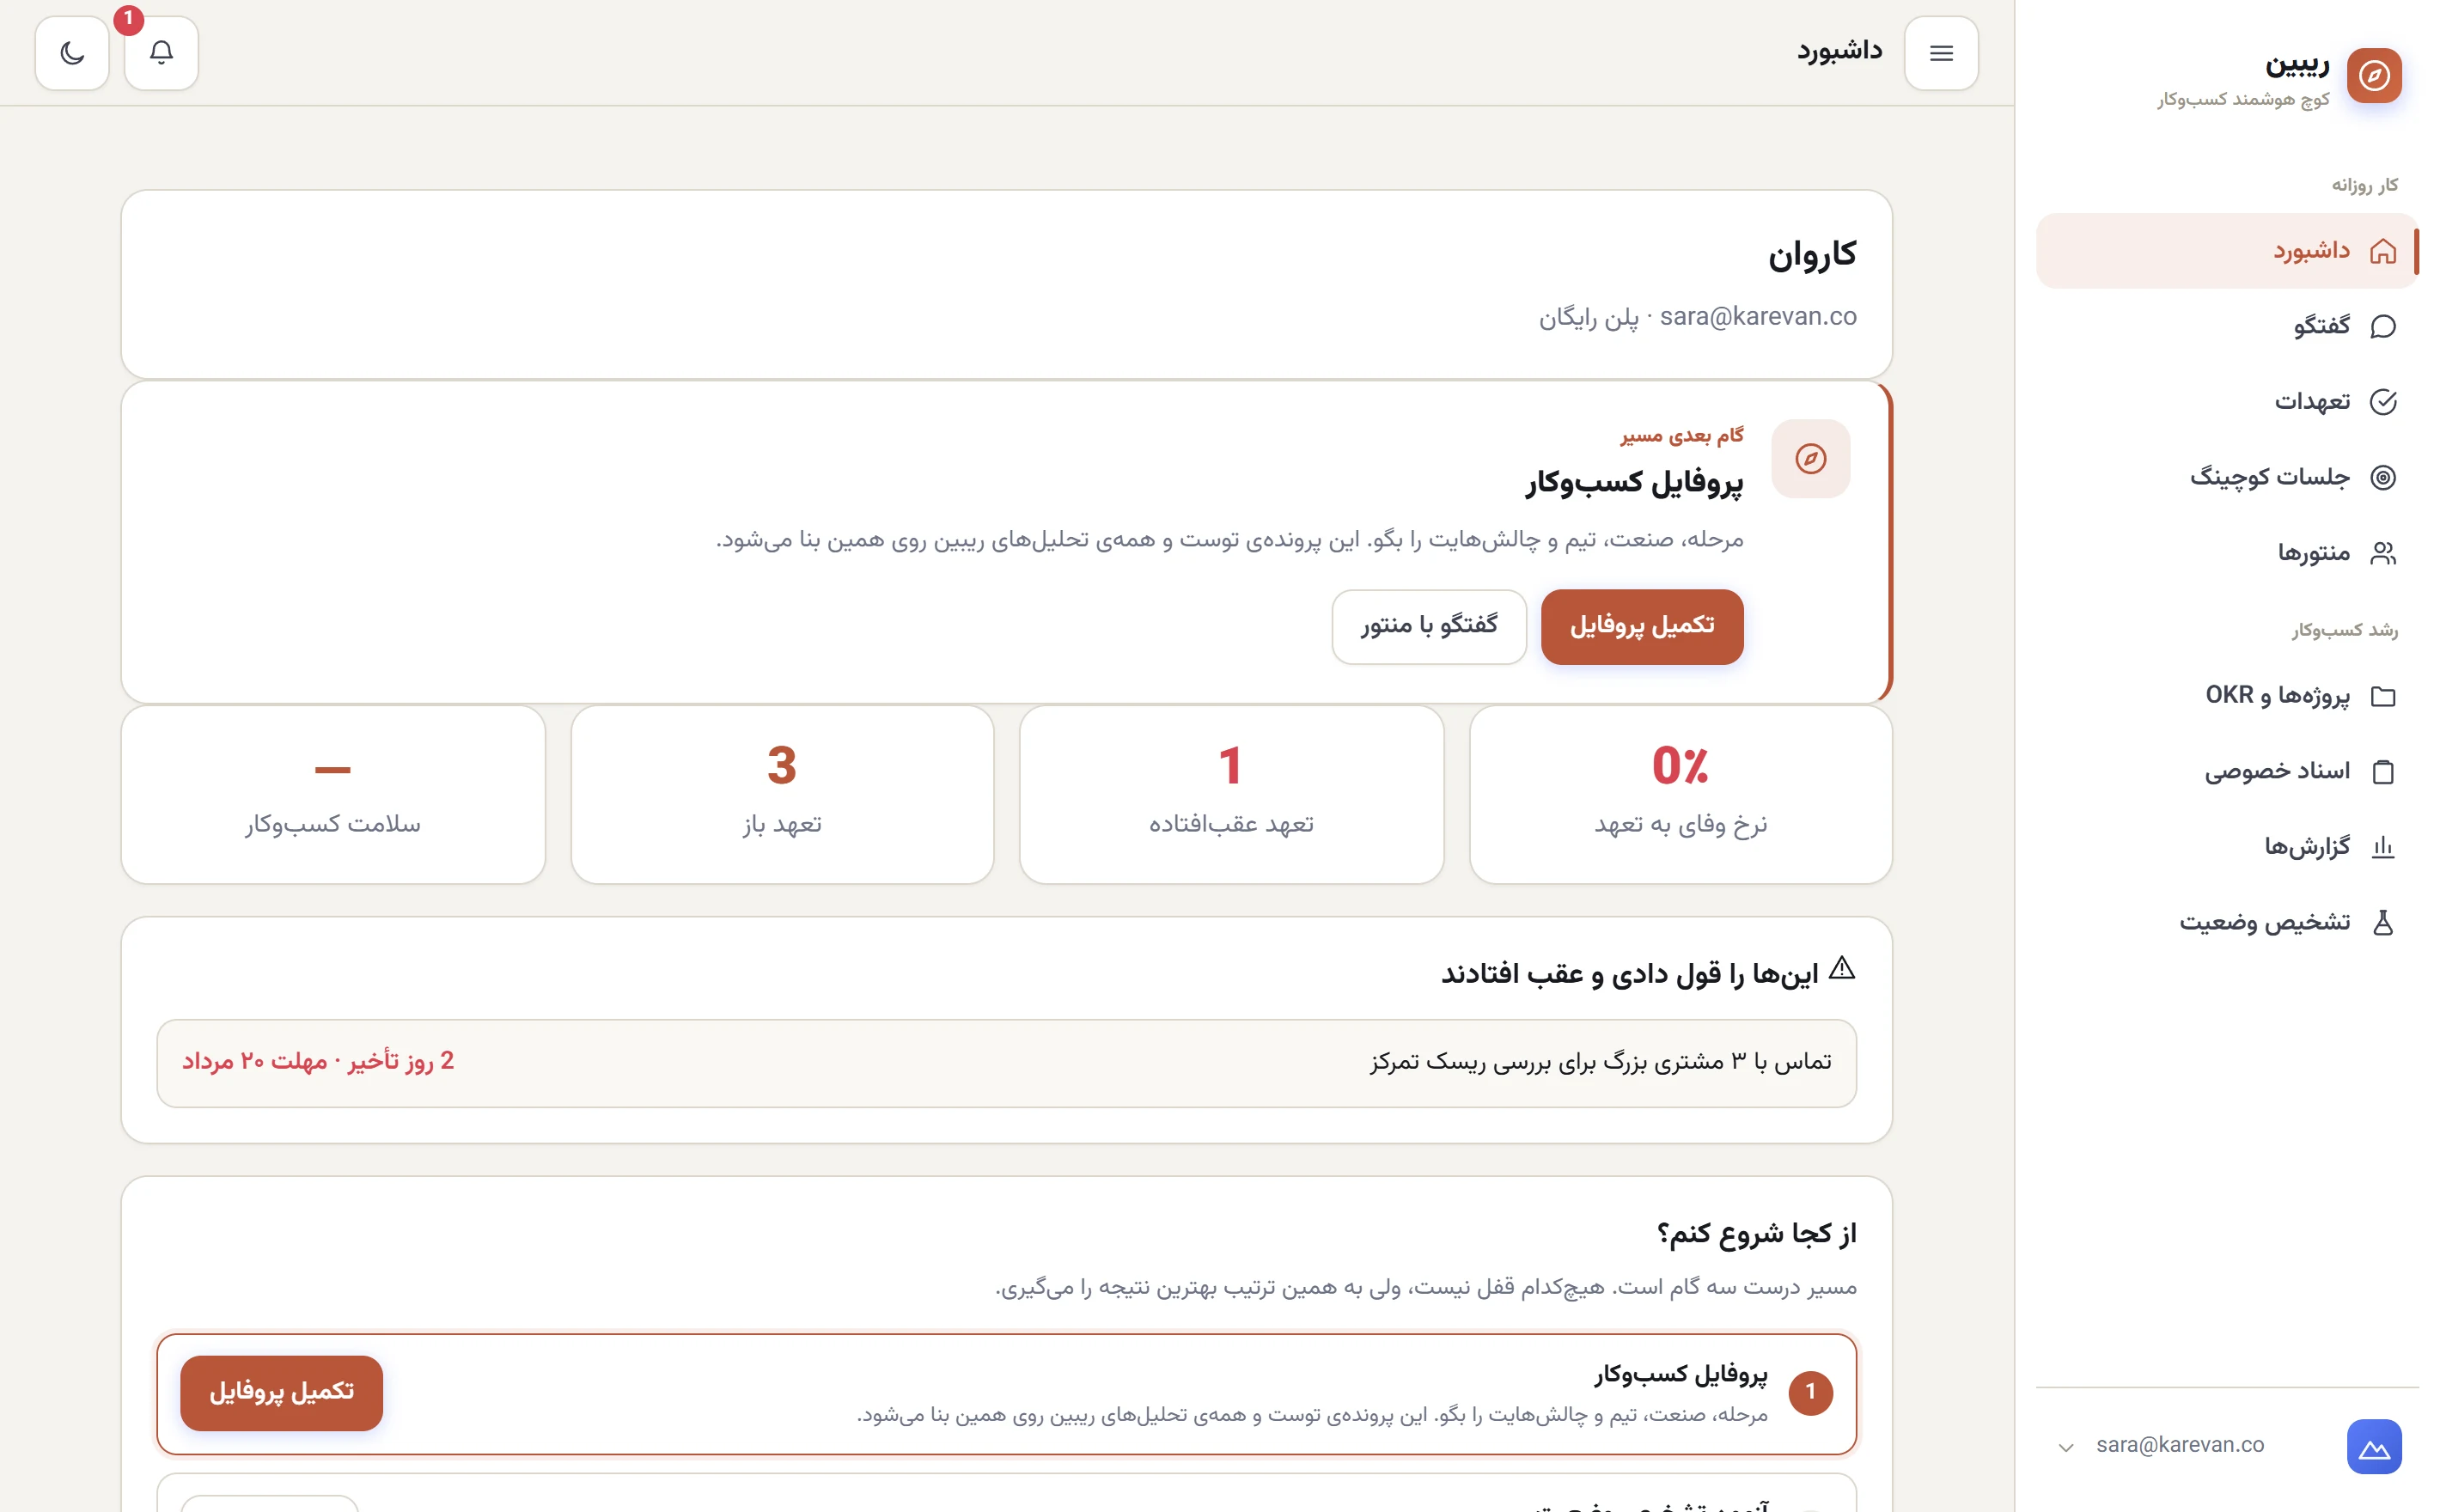The width and height of the screenshot is (2440, 1512).
Task: Open the نرخ وفای به تعهد card
Action: point(1680,795)
